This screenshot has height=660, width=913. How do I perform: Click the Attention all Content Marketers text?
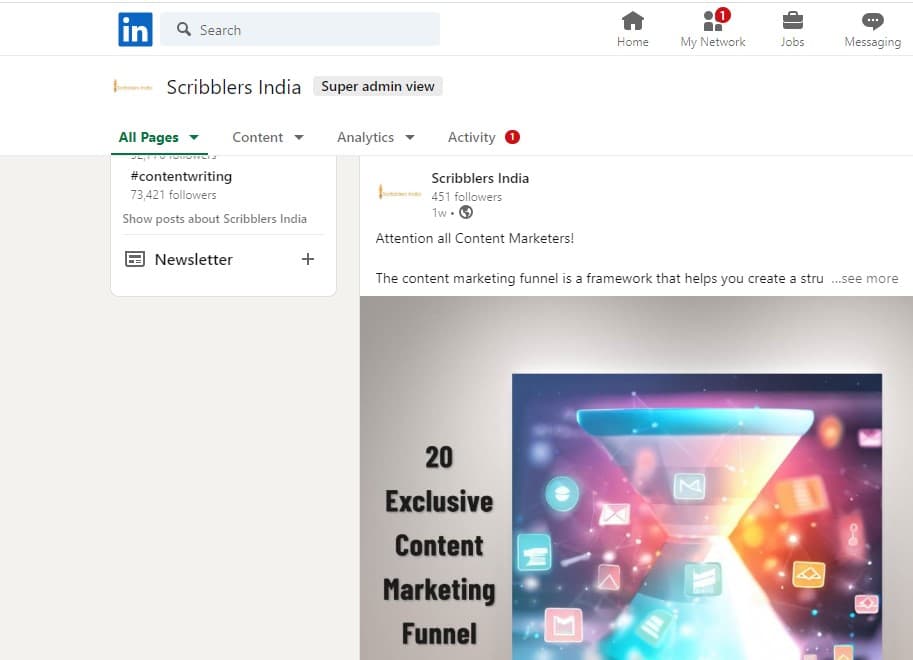(475, 238)
